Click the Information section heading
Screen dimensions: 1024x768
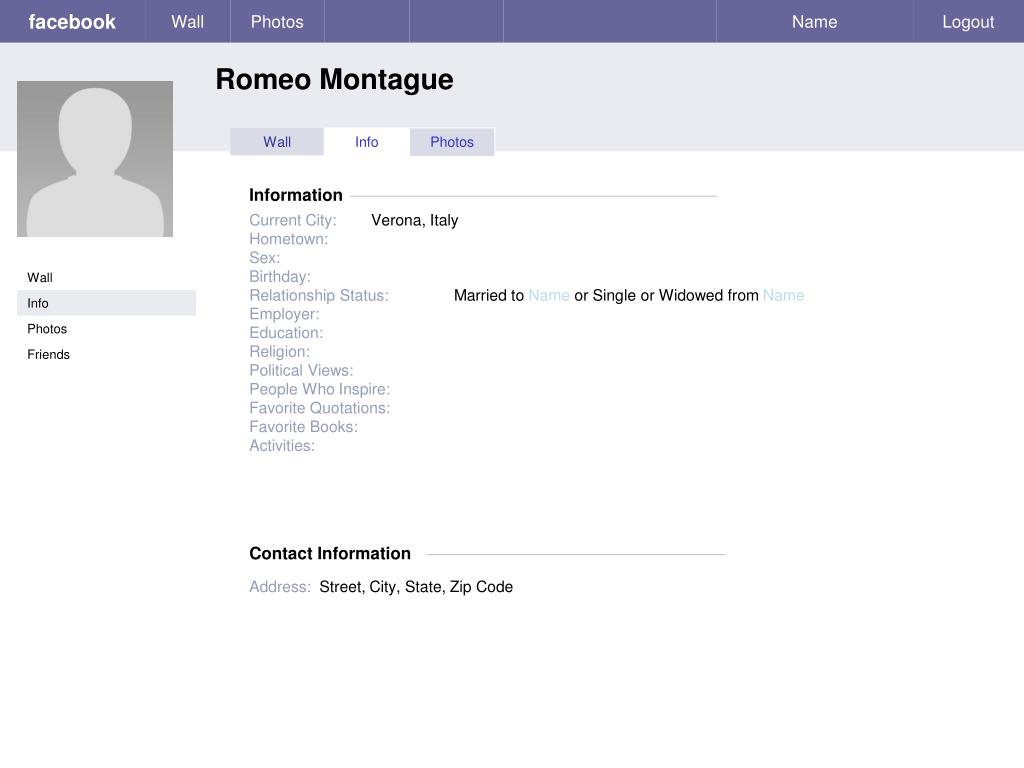(x=296, y=195)
